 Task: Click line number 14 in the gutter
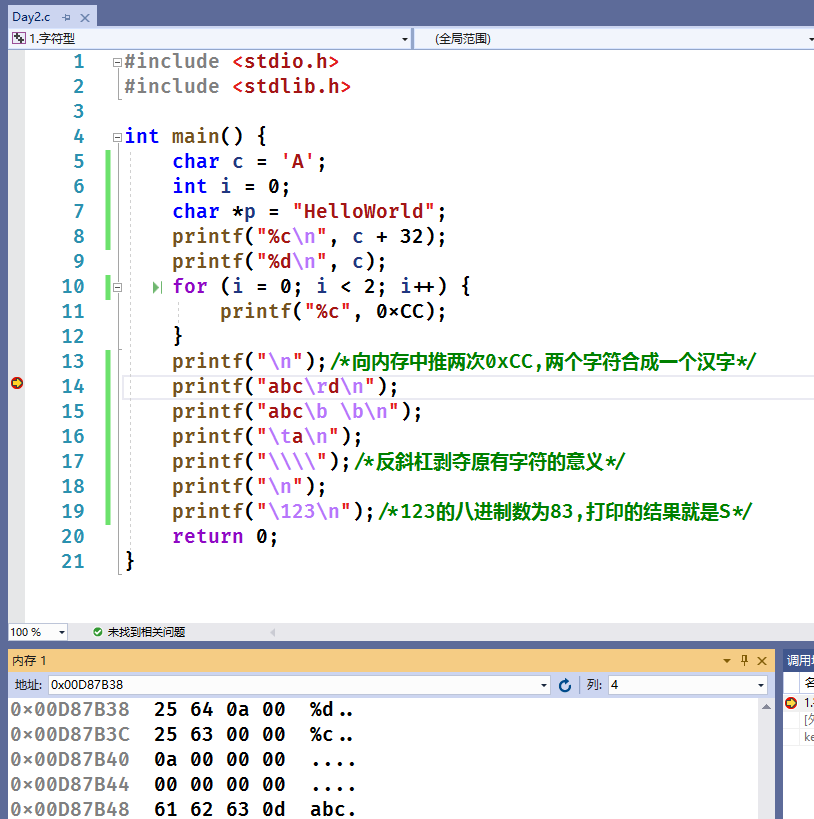coord(73,387)
